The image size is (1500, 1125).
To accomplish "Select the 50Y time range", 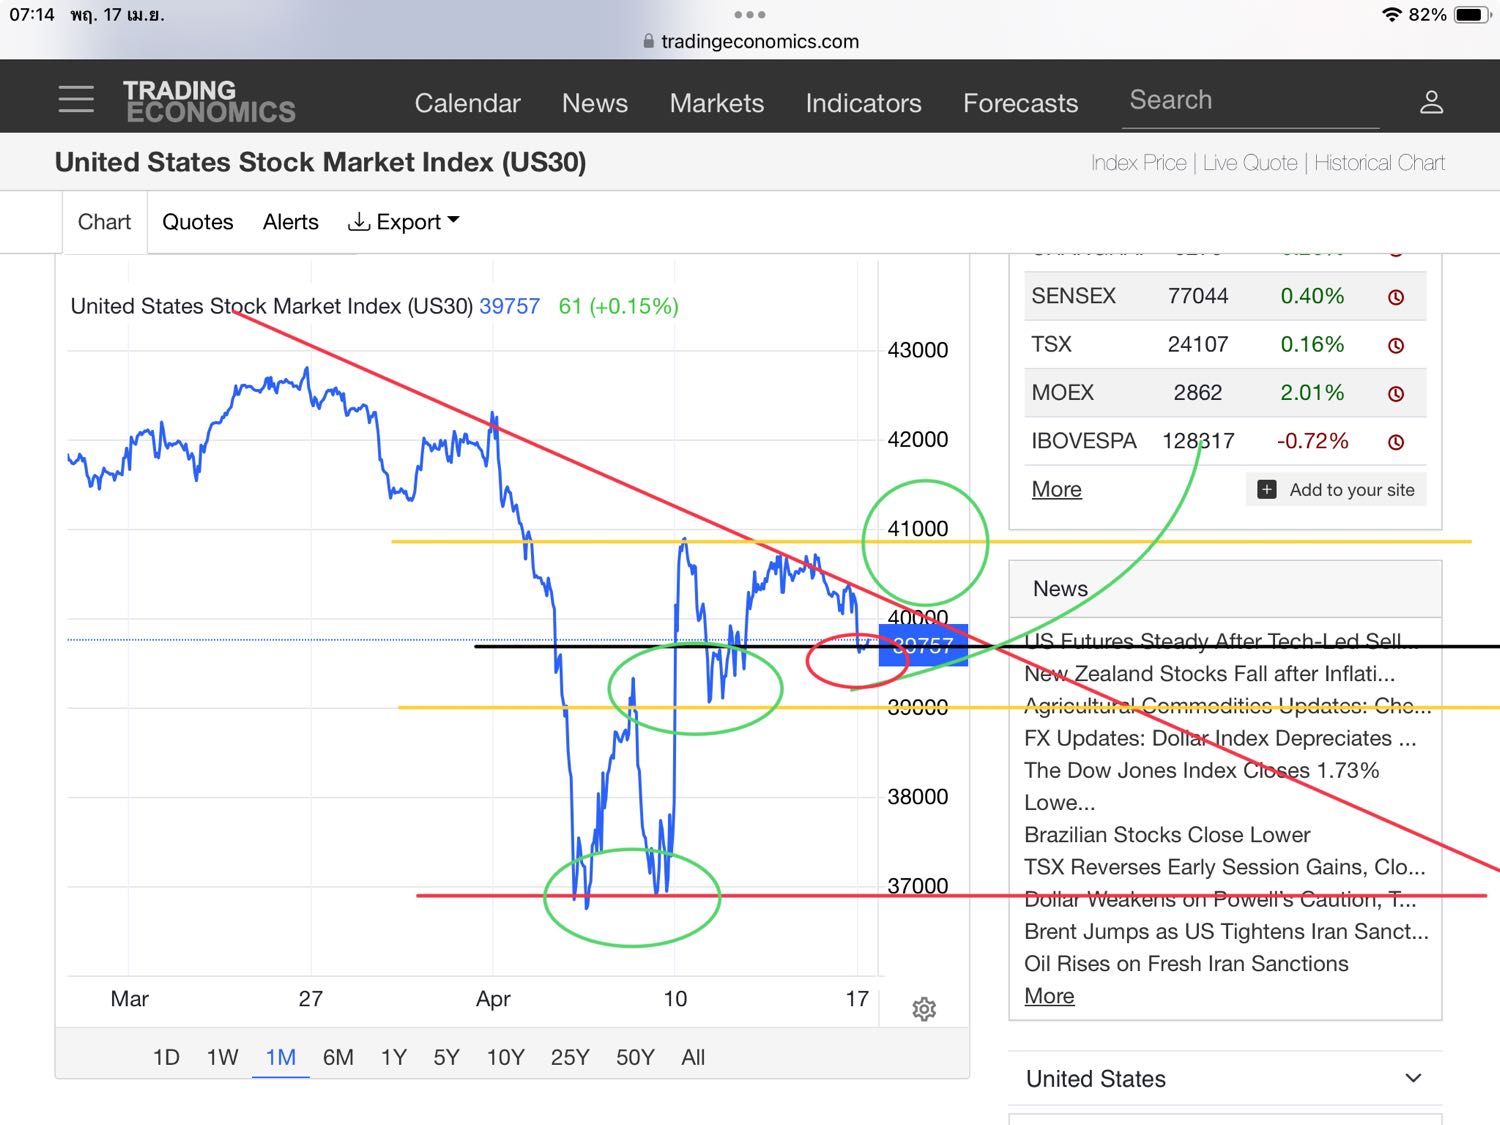I will click(635, 1057).
